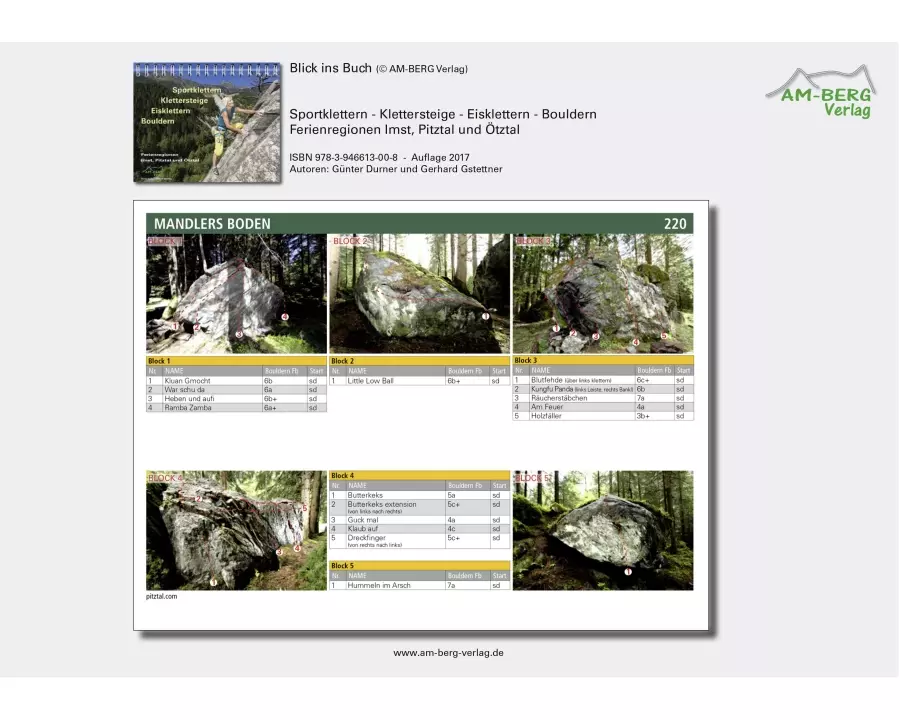Click the pitztal.com photo credit
The image size is (900, 720).
coord(161,596)
